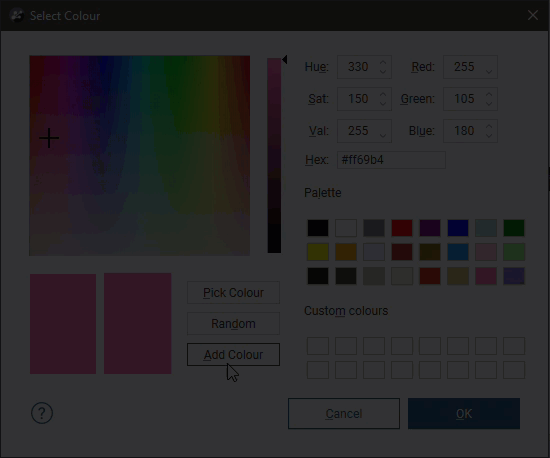Decrease the Blue value with down arrow
The height and width of the screenshot is (458, 550).
pyautogui.click(x=489, y=135)
